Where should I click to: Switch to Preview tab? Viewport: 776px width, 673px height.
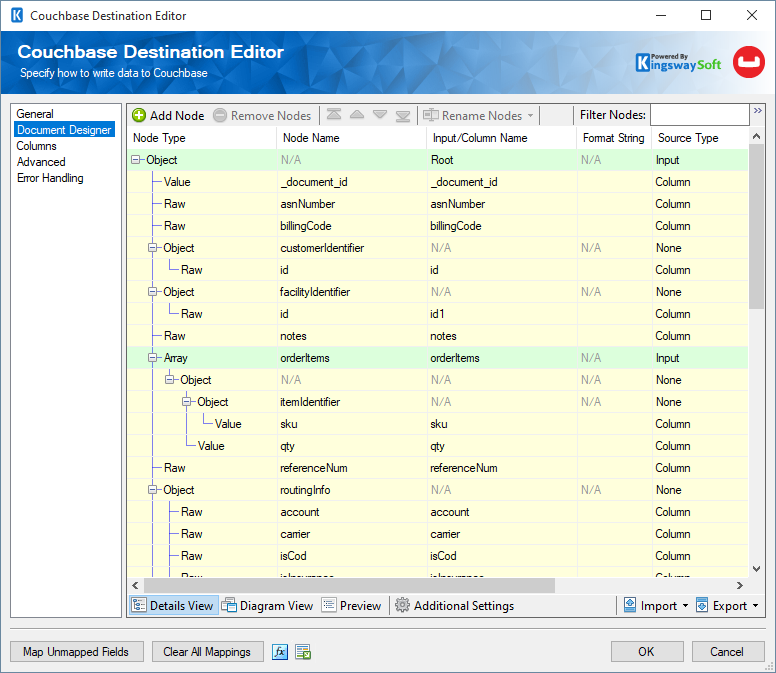[x=352, y=605]
